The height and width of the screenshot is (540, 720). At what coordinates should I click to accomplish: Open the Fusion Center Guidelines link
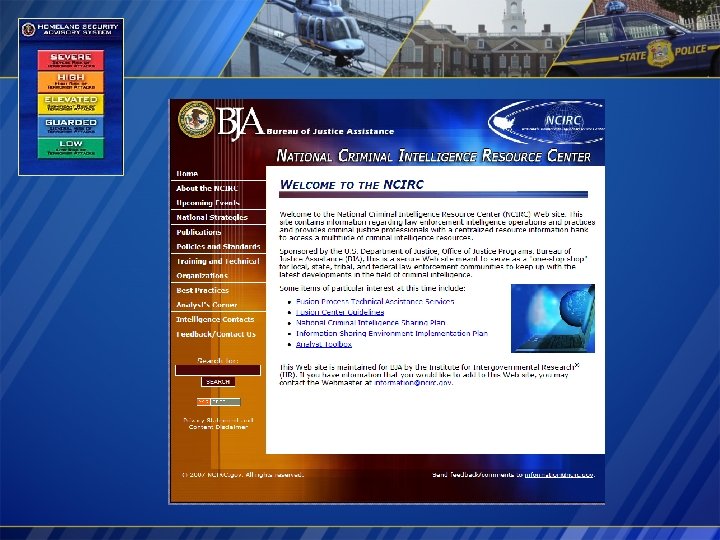point(340,312)
